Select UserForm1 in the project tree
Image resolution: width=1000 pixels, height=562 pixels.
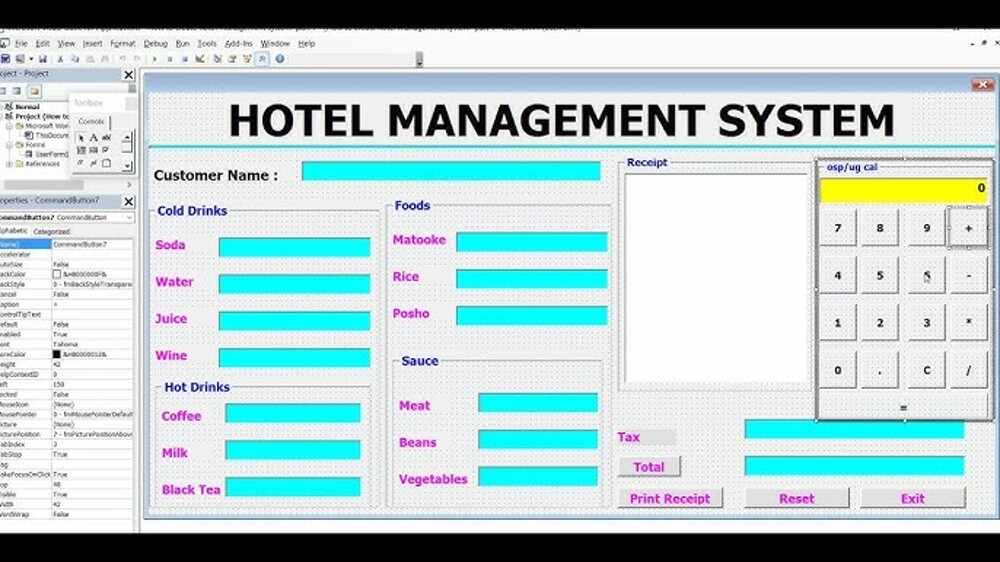coord(52,154)
